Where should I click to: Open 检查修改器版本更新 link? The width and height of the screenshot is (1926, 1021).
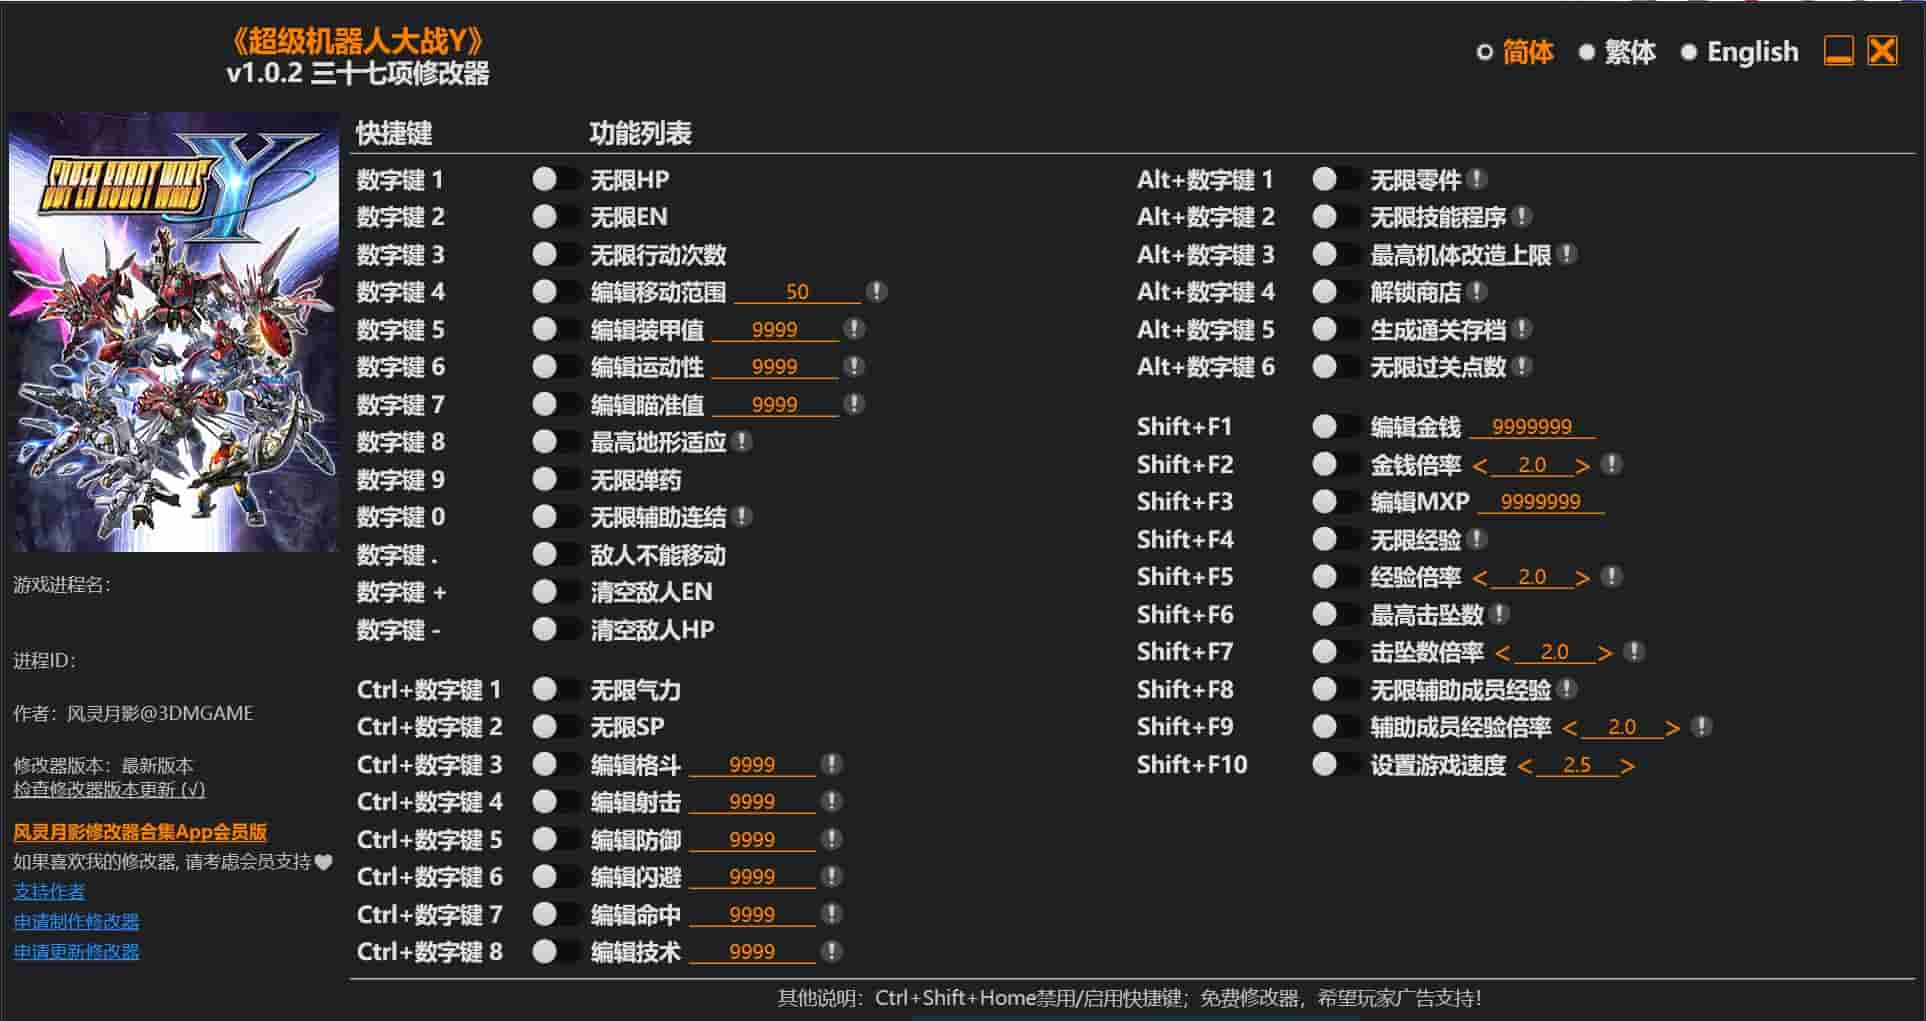pyautogui.click(x=109, y=790)
